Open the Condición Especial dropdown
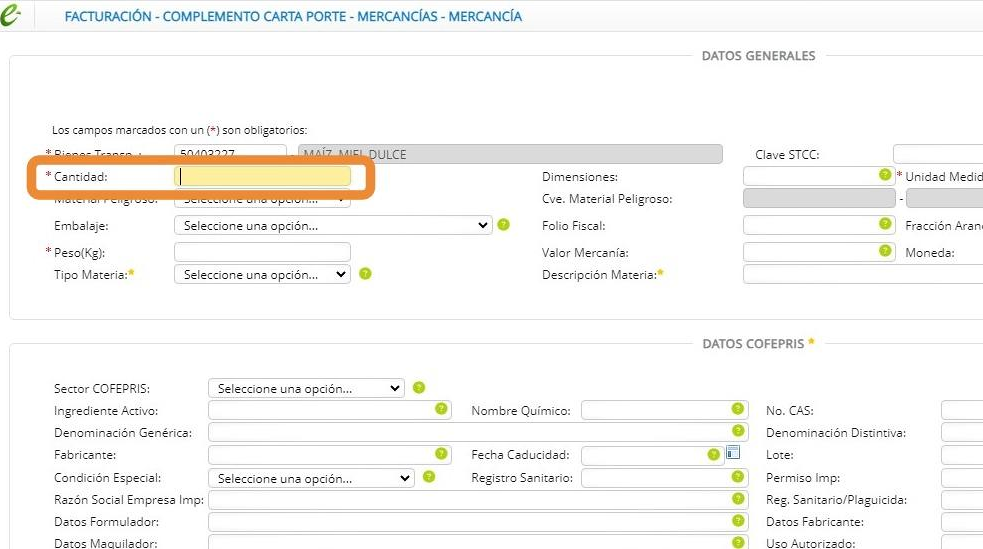This screenshot has width=983, height=549. 312,478
